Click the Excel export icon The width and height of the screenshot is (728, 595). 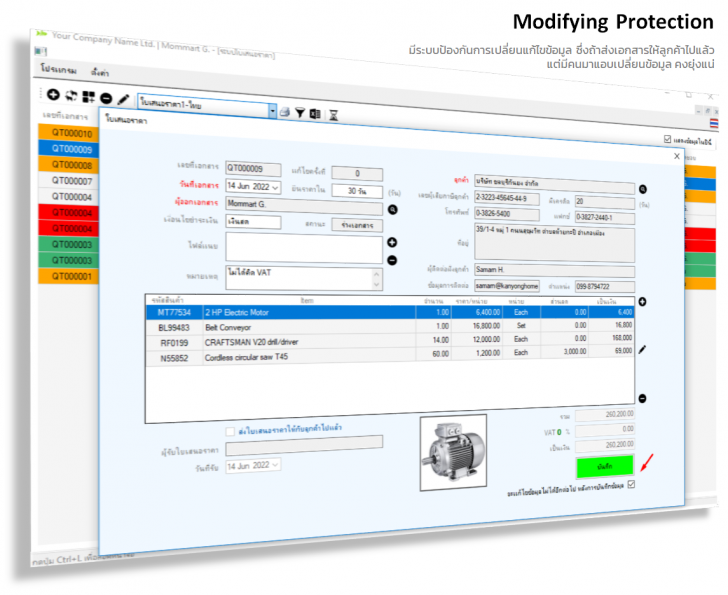coord(315,114)
